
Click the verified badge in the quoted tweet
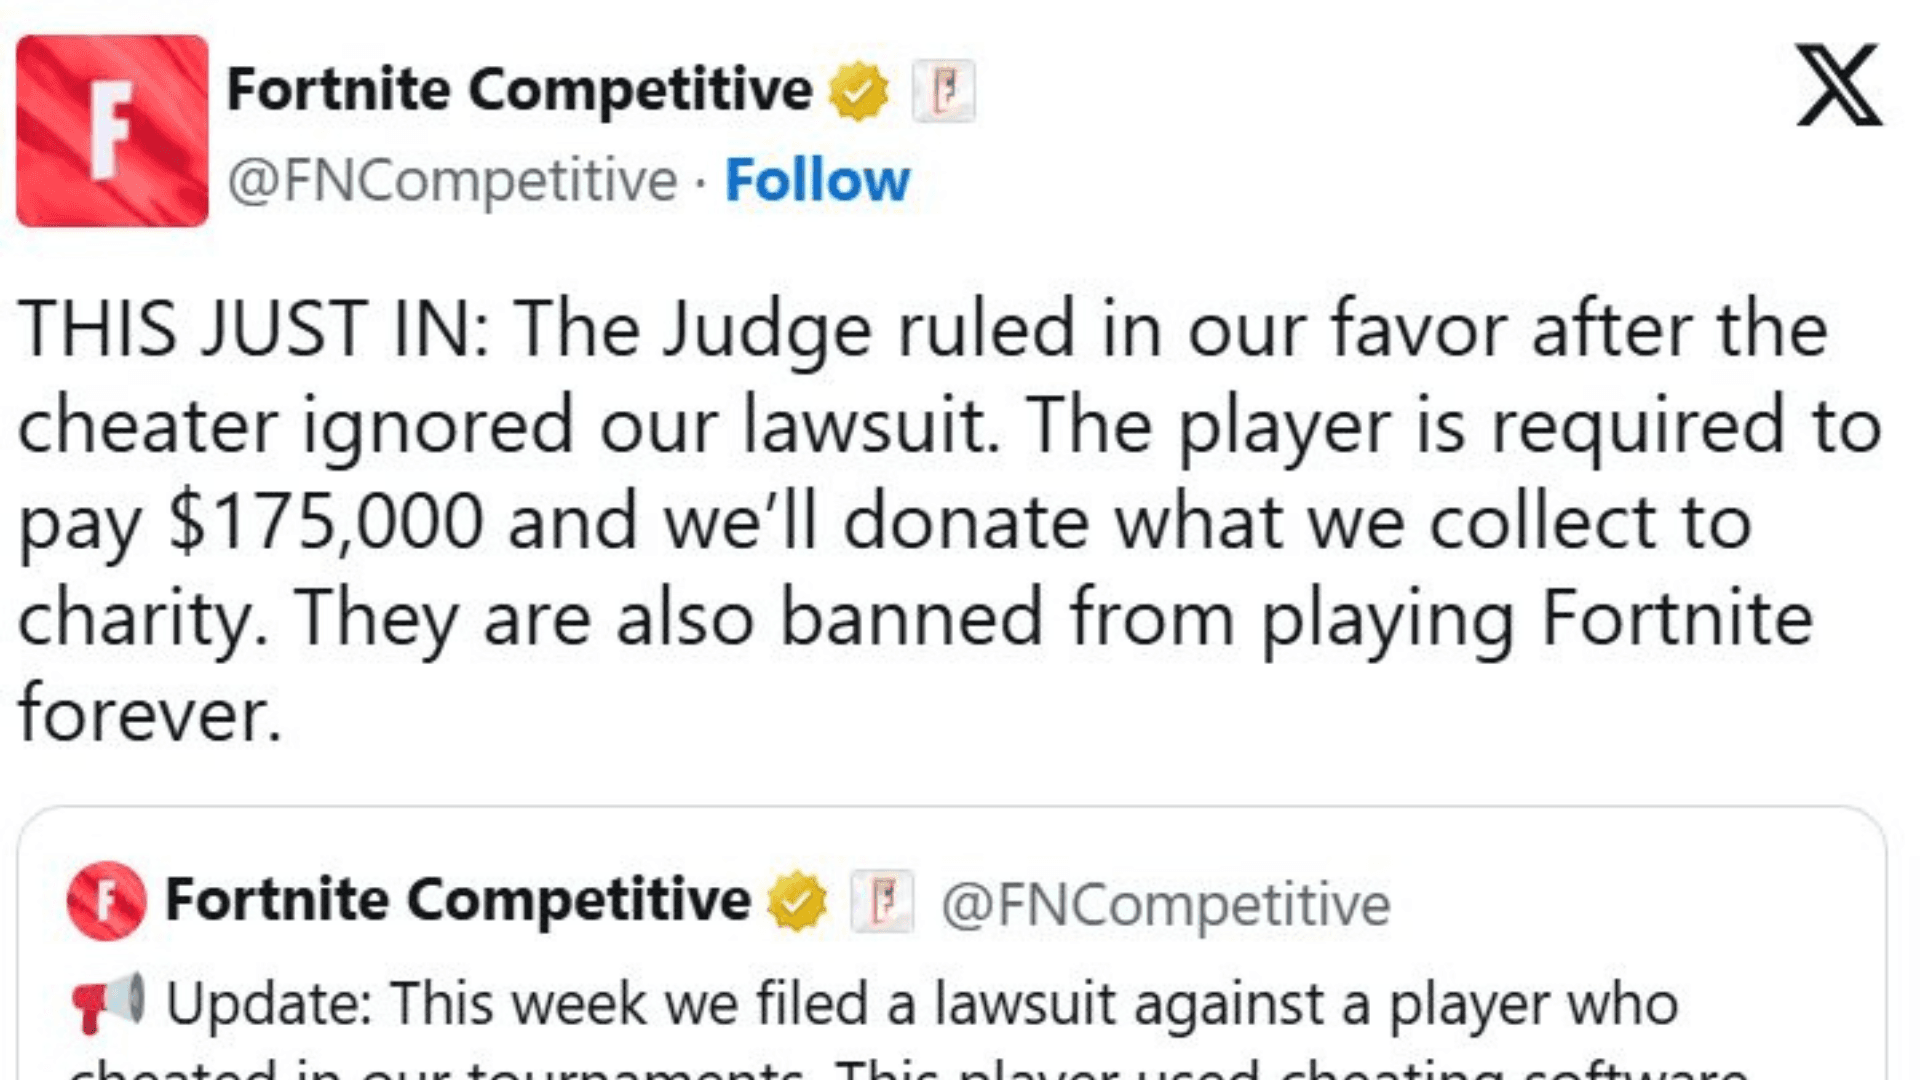click(x=795, y=899)
